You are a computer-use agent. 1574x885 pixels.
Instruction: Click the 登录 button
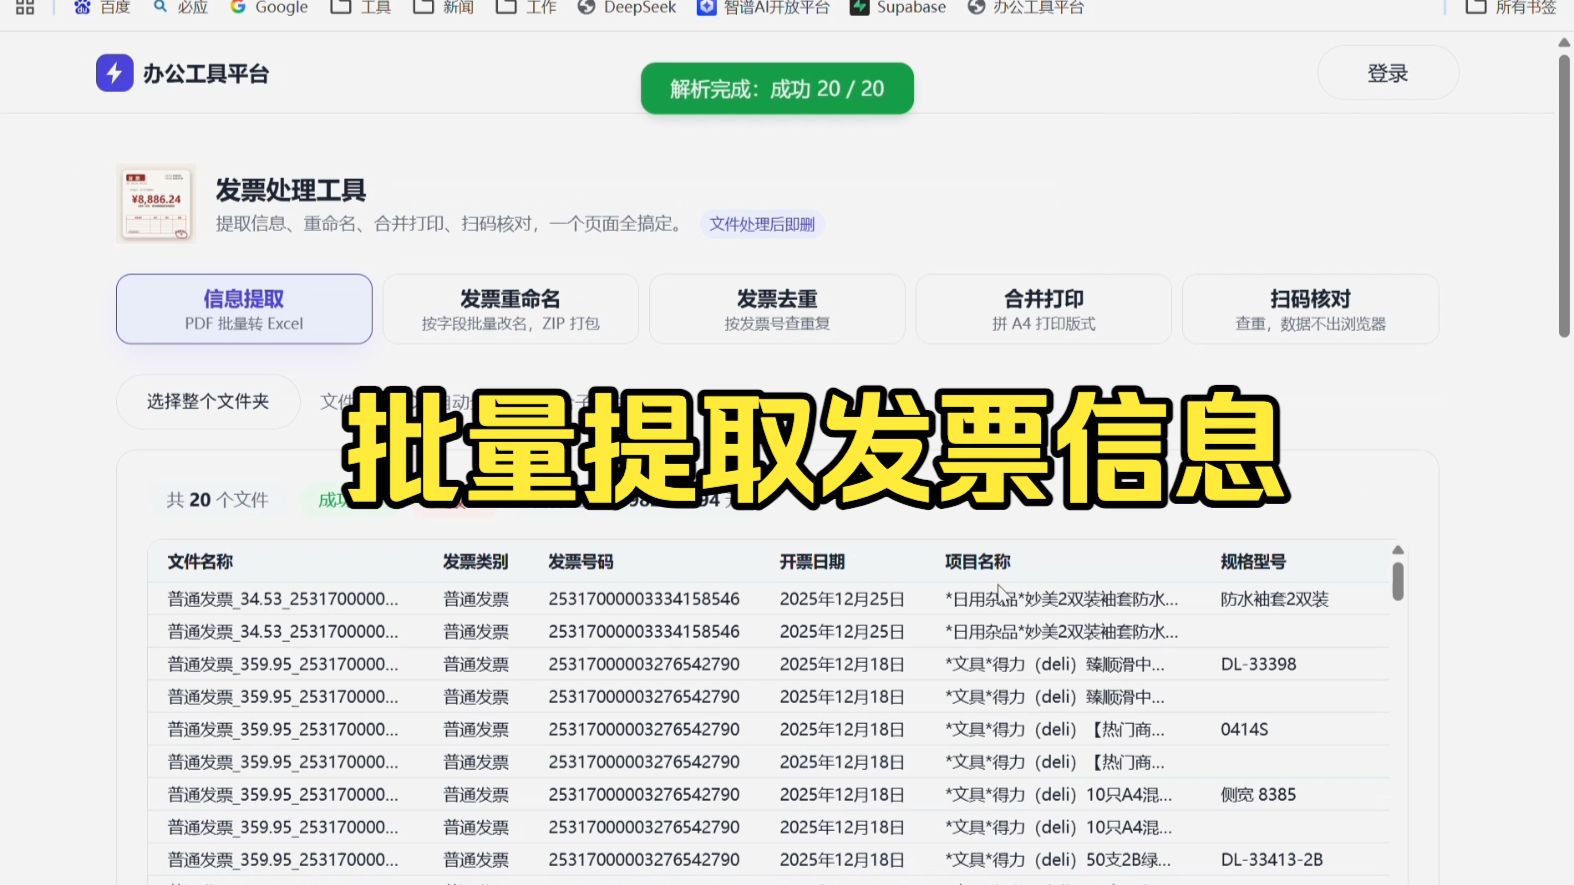[1388, 73]
